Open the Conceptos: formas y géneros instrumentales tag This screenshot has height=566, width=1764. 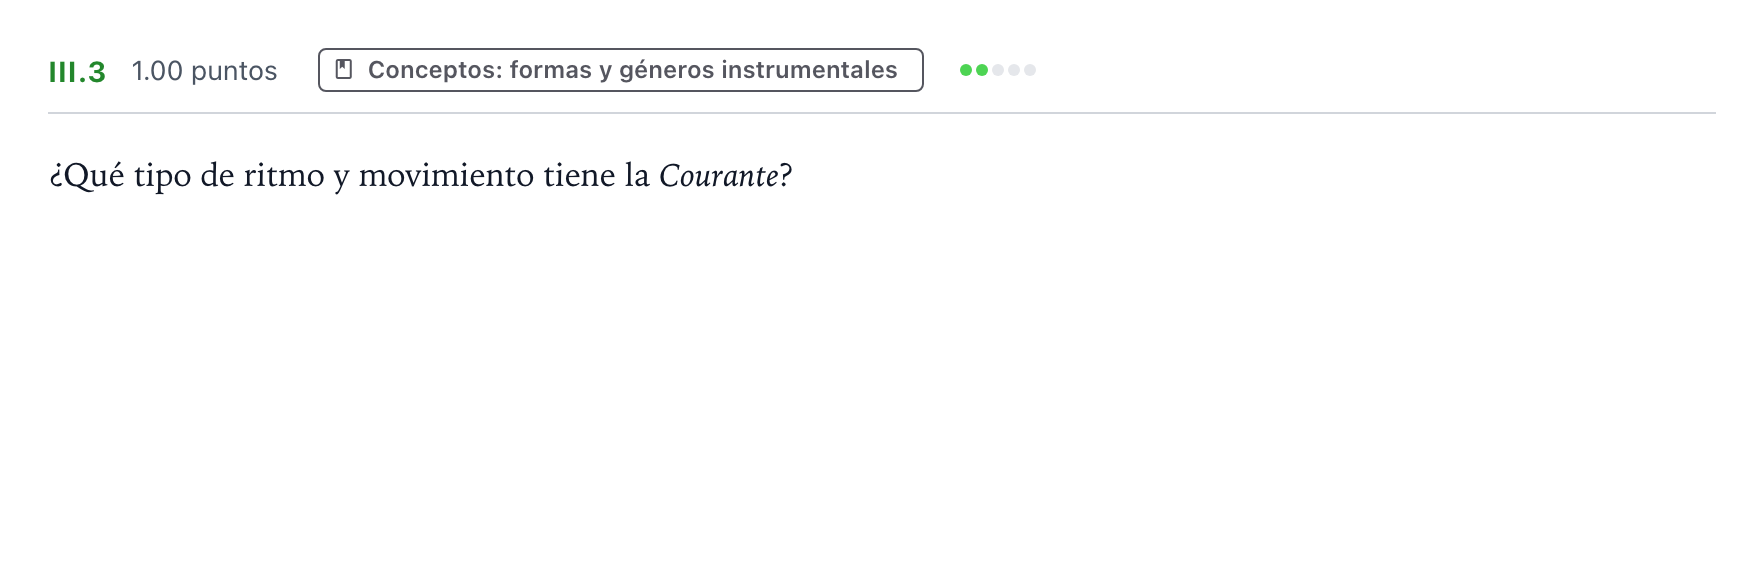621,70
